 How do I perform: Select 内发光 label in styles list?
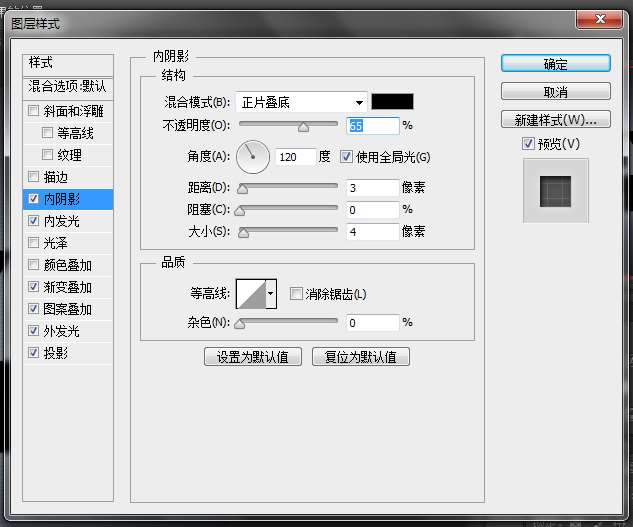click(x=61, y=221)
